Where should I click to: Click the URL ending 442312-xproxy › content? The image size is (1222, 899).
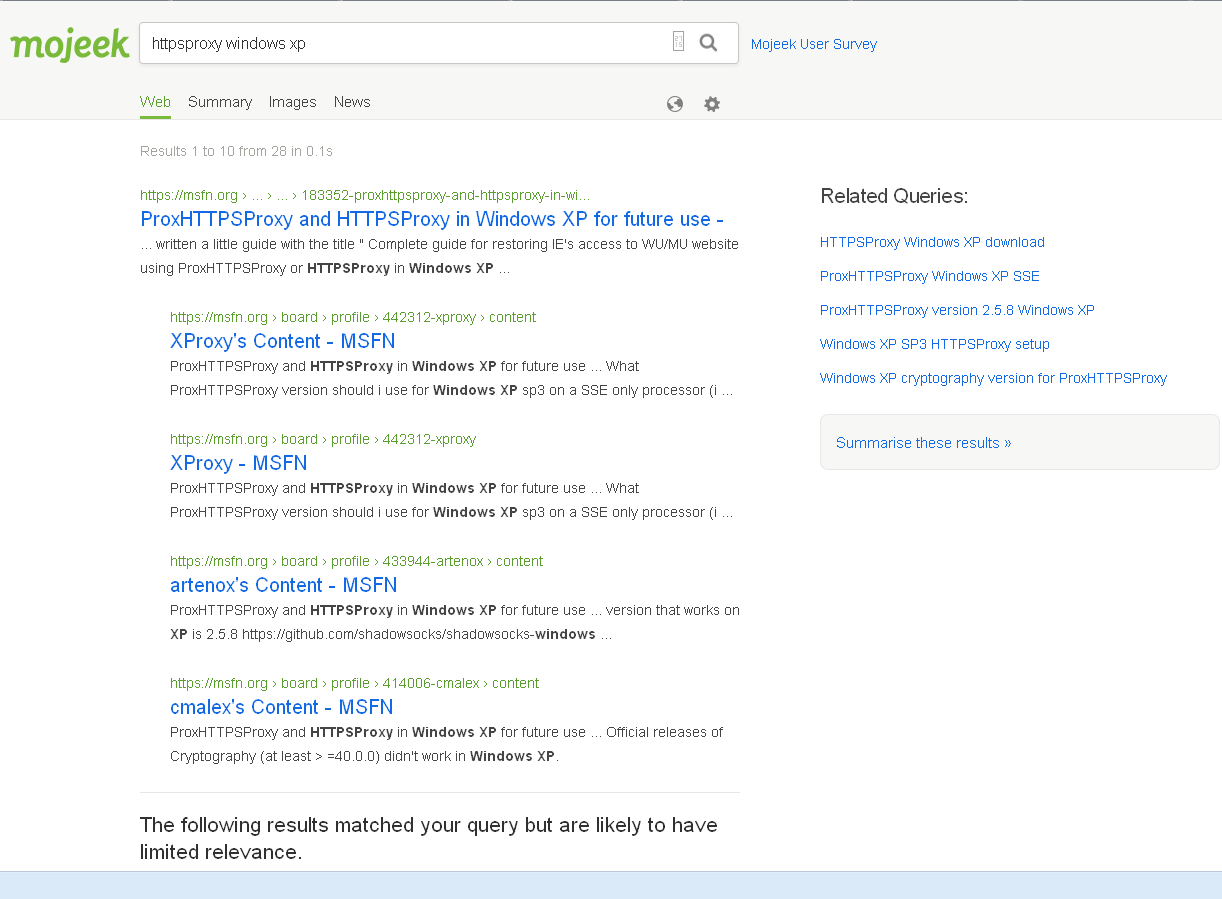(x=353, y=317)
